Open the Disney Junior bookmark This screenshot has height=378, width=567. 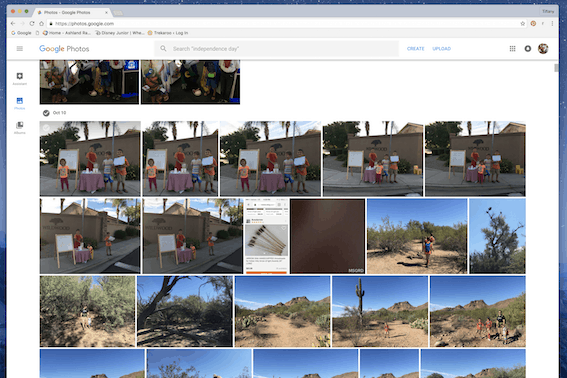120,33
